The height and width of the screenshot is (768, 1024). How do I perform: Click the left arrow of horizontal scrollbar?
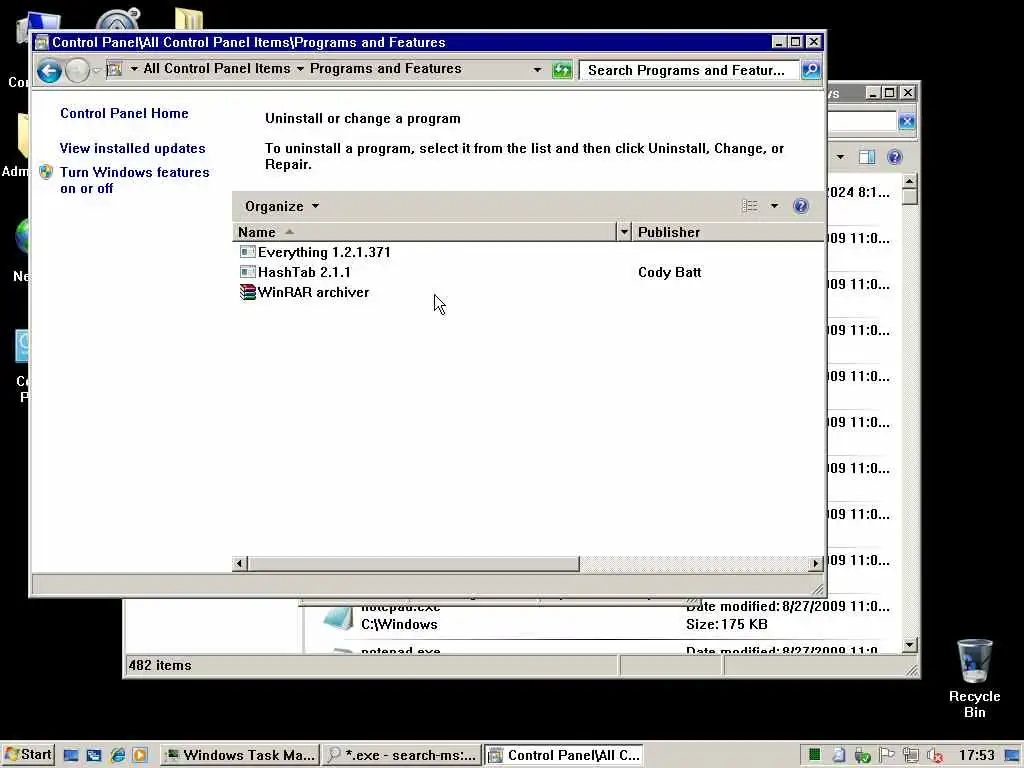tap(240, 563)
